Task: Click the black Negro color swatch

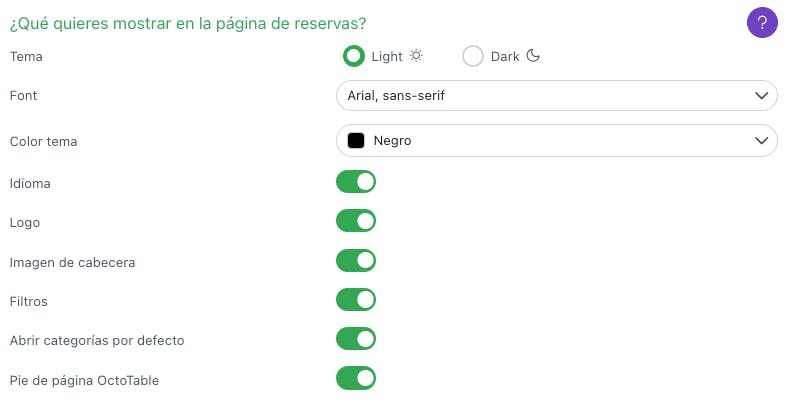Action: coord(355,141)
